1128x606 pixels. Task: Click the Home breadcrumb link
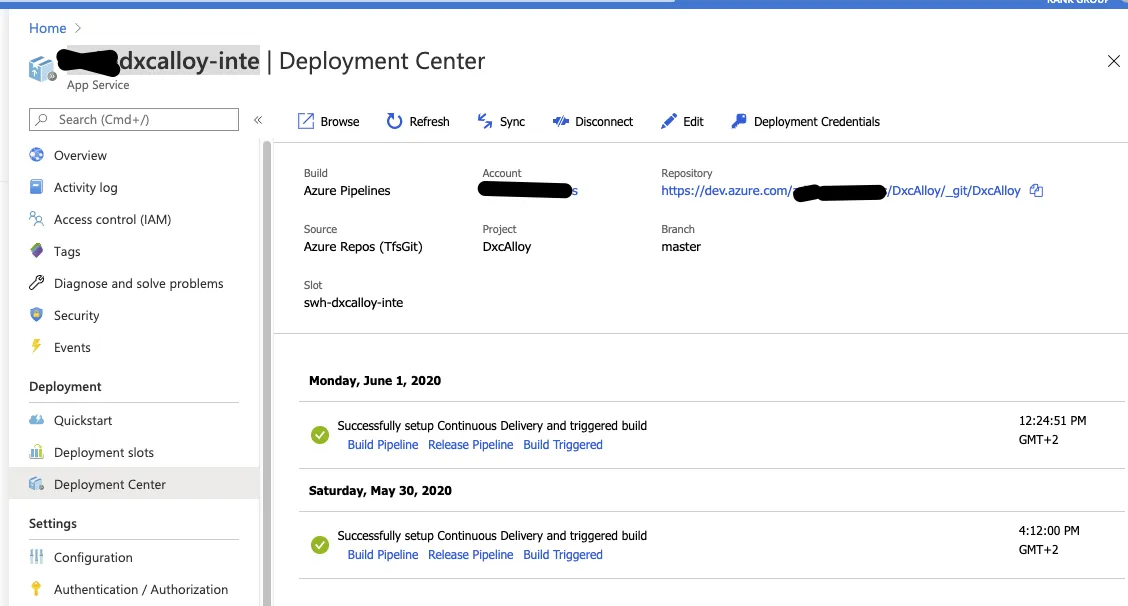click(x=47, y=28)
